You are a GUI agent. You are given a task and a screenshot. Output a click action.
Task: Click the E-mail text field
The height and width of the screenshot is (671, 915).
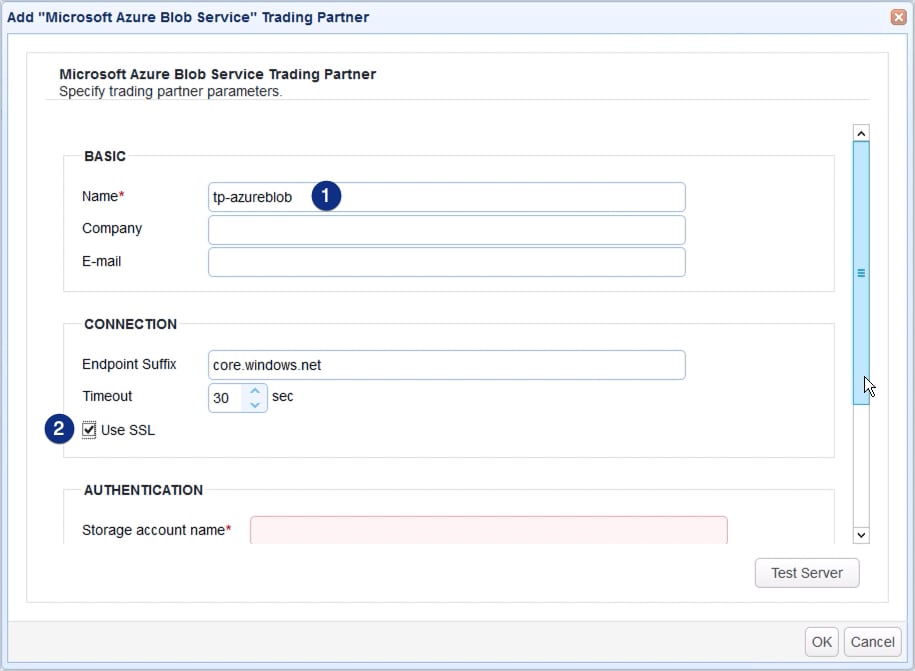click(x=446, y=262)
